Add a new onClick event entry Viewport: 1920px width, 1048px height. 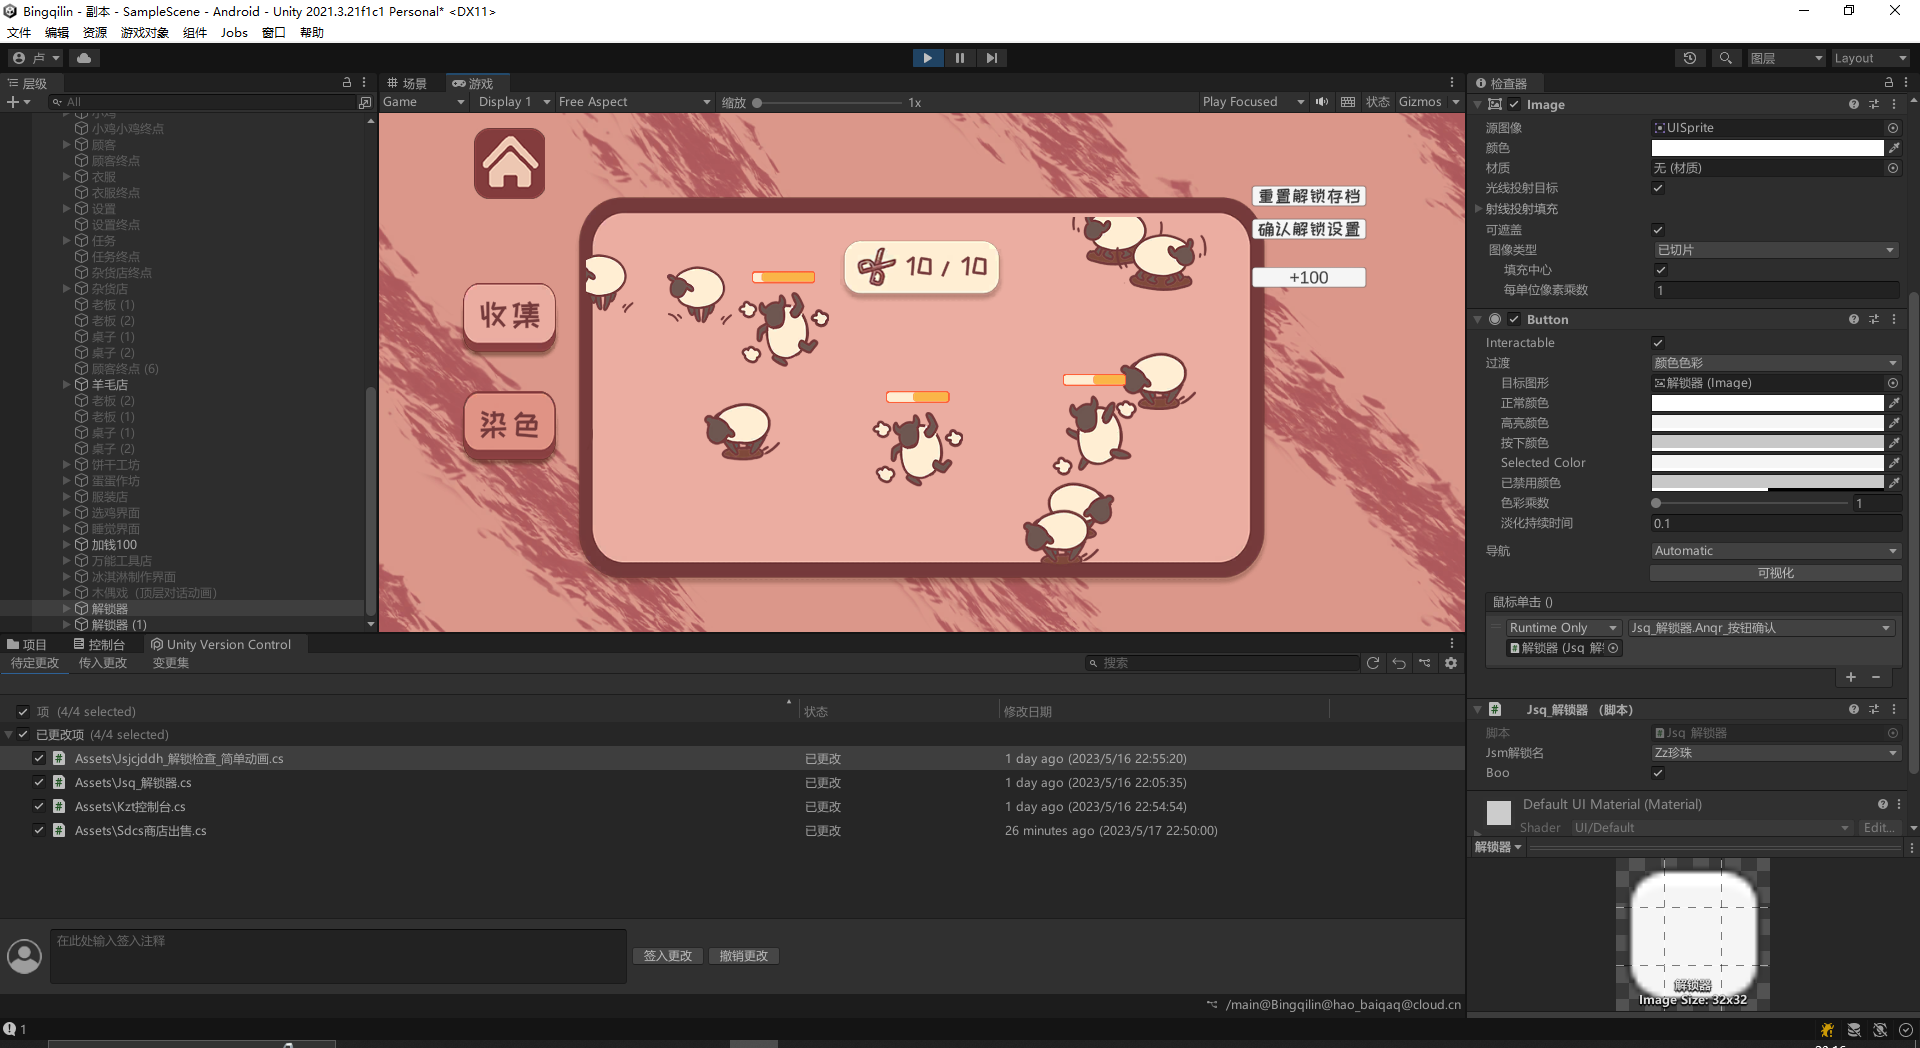point(1851,677)
